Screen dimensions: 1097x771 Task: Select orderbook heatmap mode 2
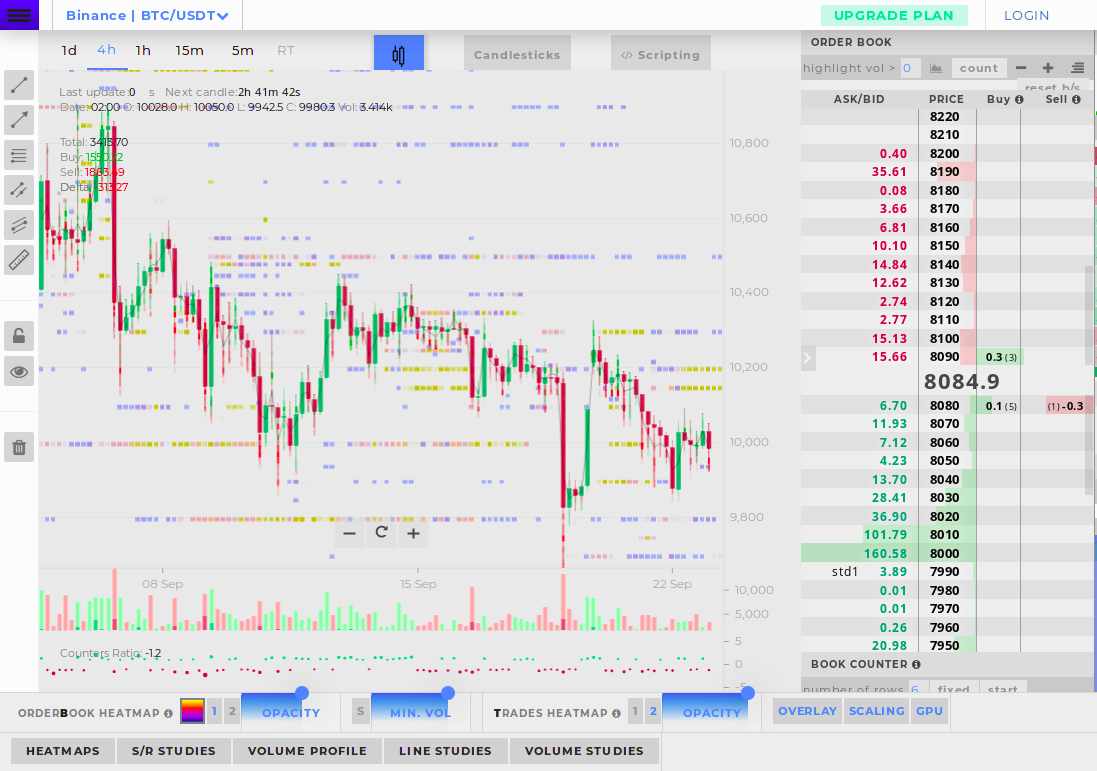(x=232, y=711)
